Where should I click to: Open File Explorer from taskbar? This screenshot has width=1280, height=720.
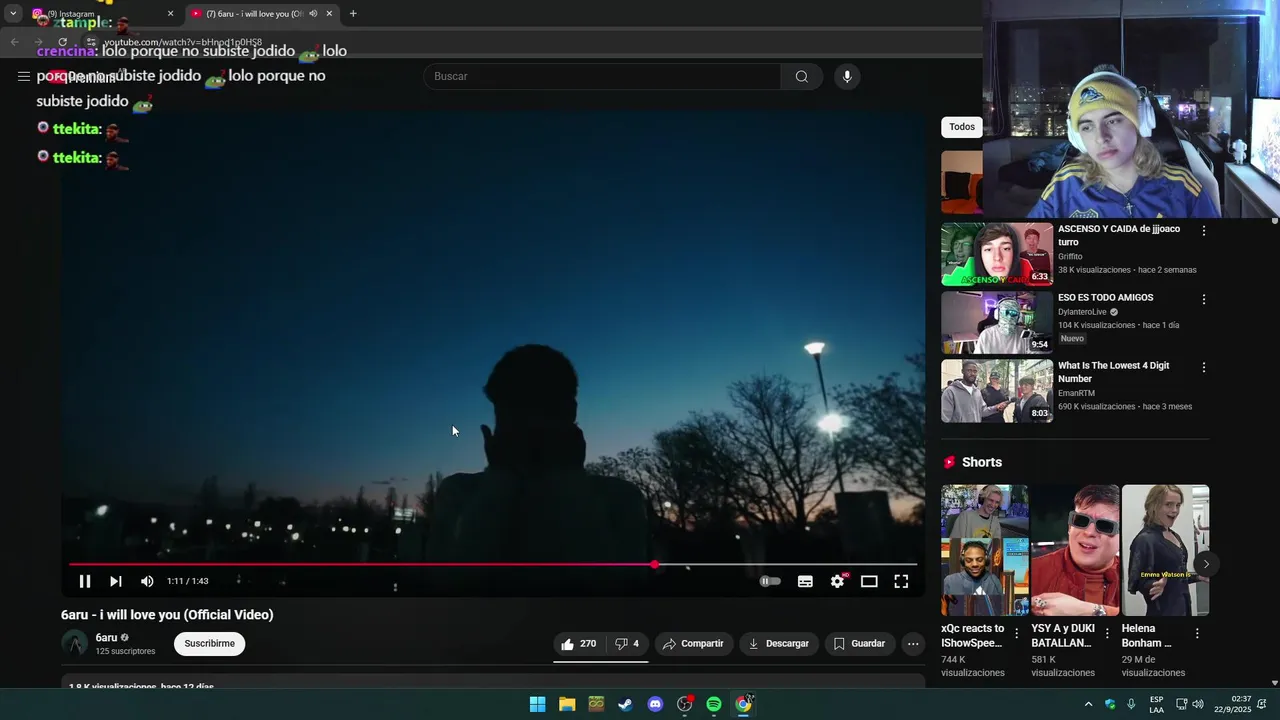tap(567, 704)
